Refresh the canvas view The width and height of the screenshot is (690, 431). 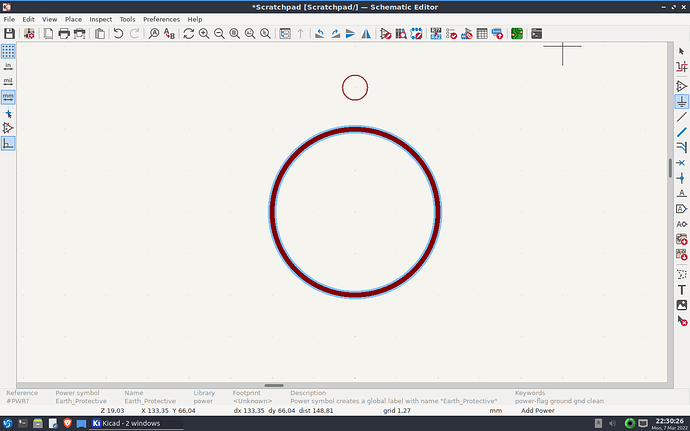189,33
